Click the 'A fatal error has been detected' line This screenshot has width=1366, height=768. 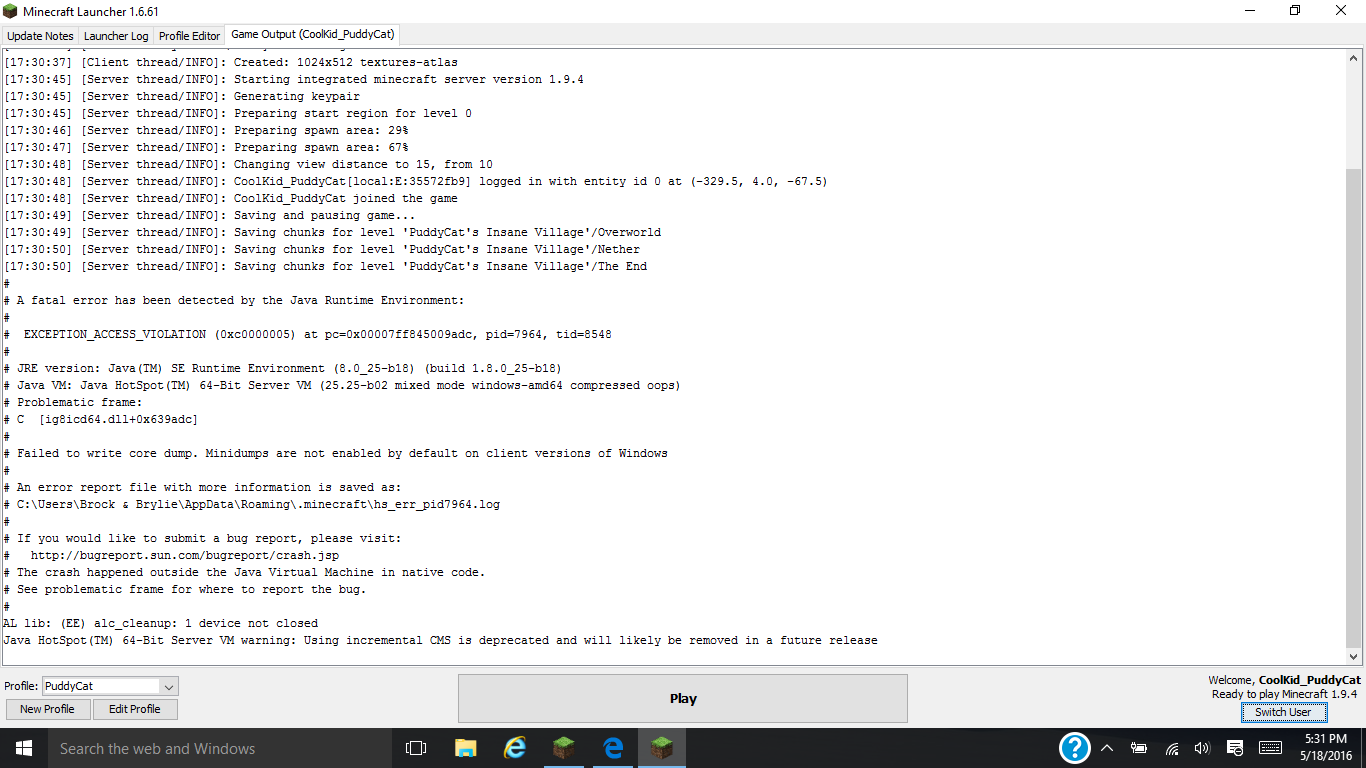(x=234, y=300)
